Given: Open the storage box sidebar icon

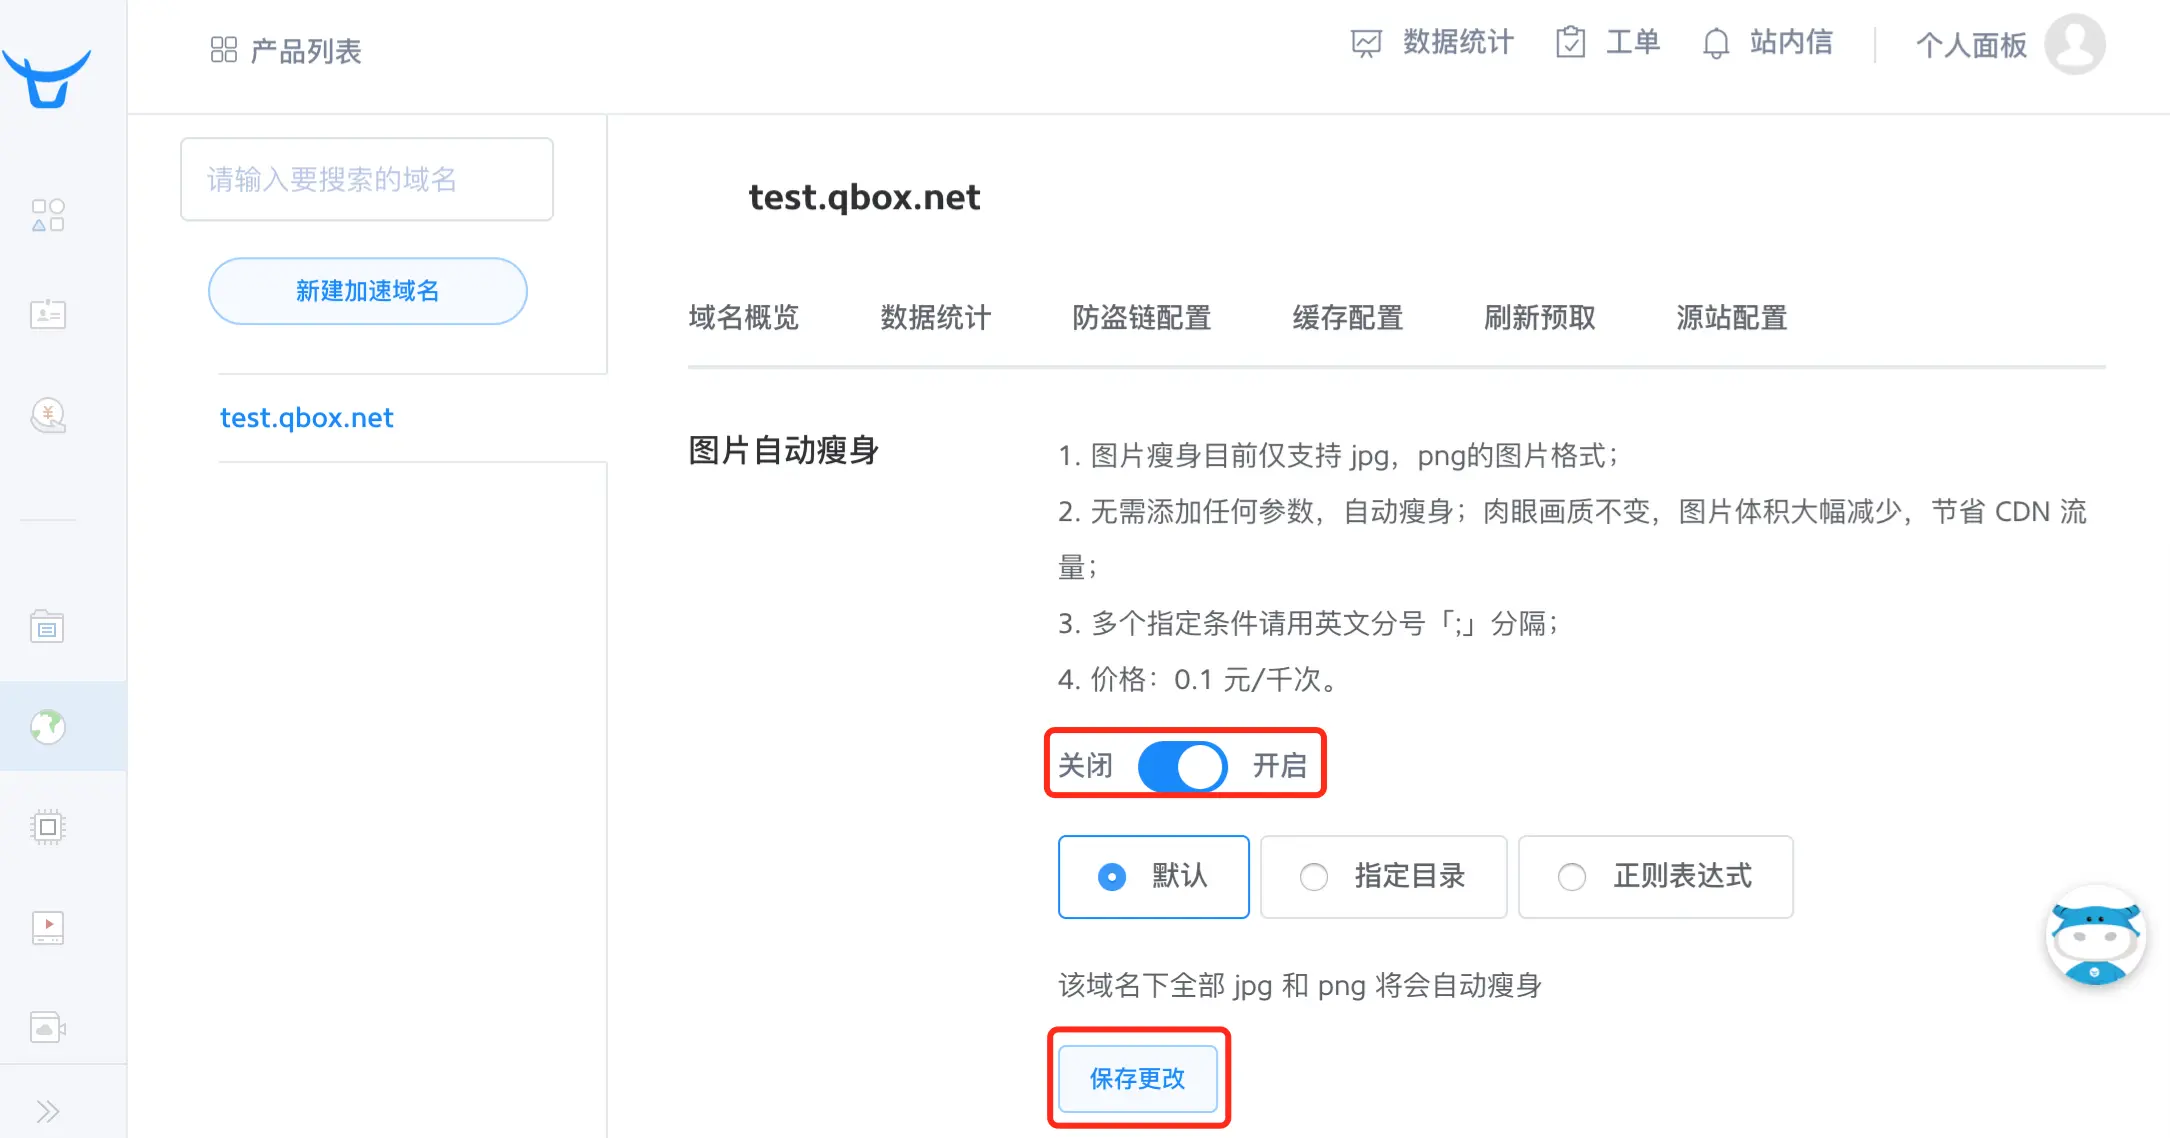Looking at the screenshot, I should click(x=47, y=627).
